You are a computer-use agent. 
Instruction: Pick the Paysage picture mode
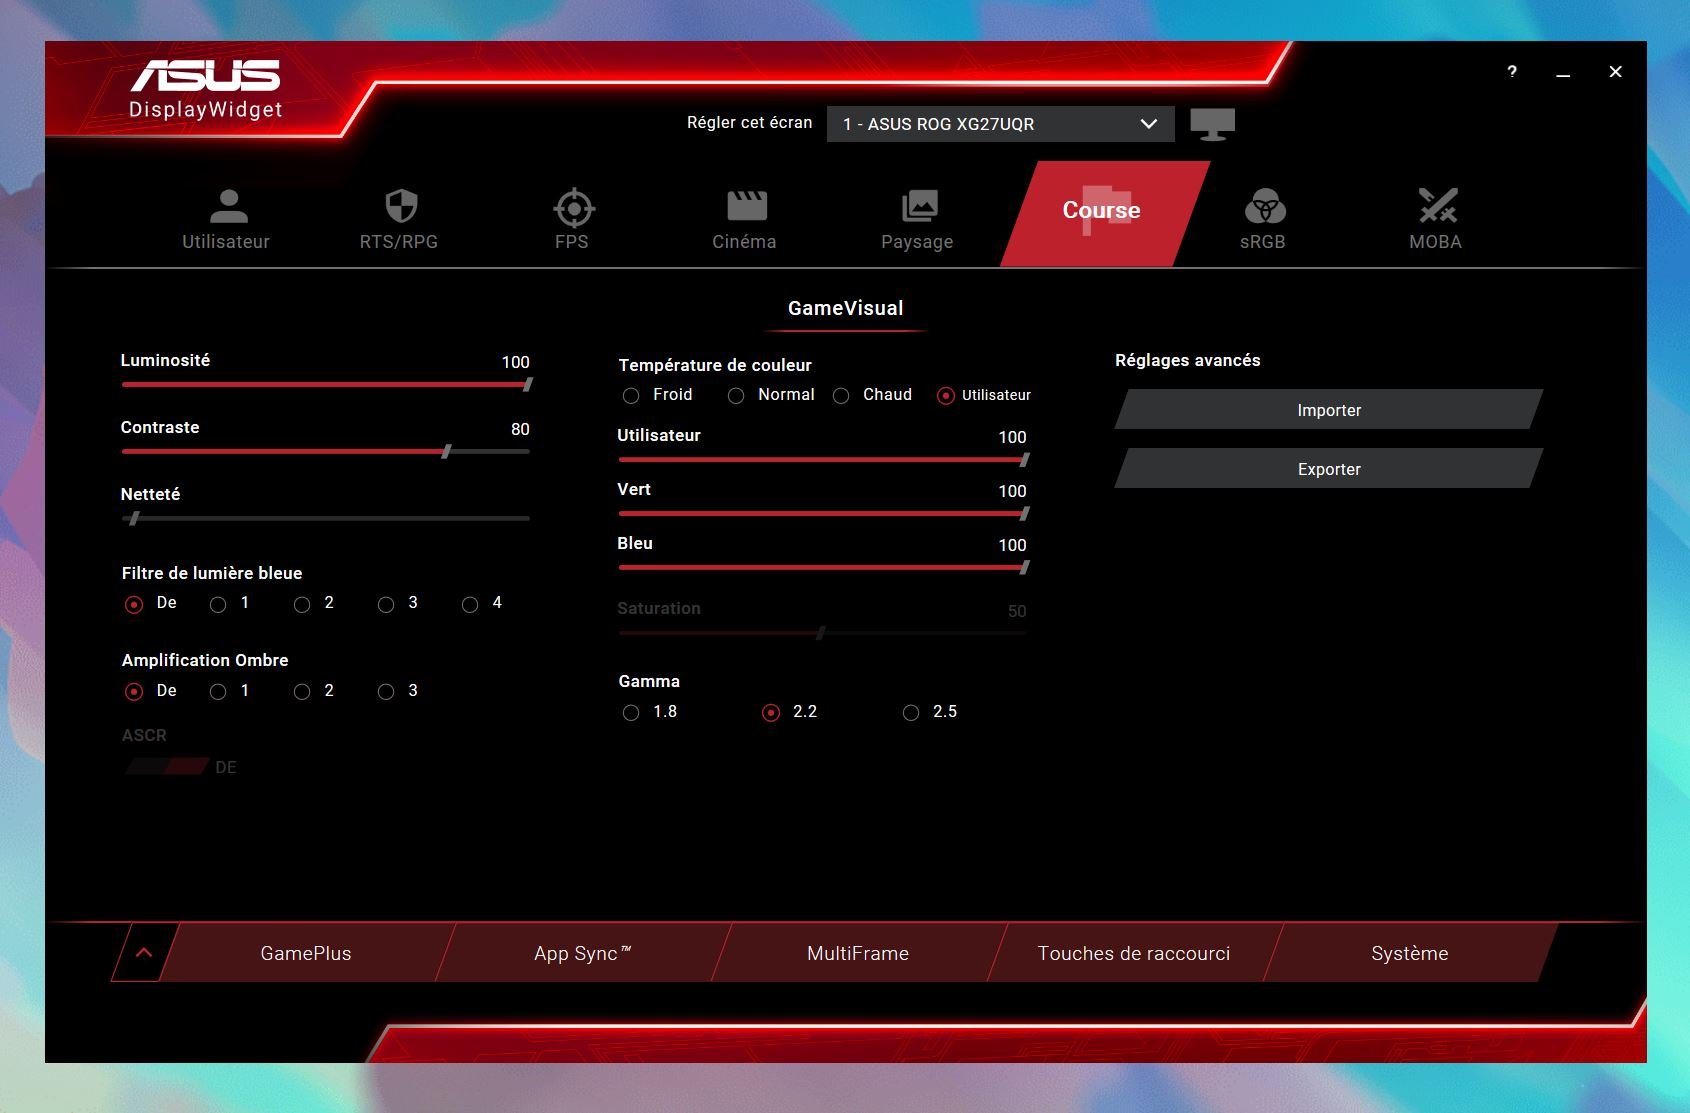click(x=919, y=206)
